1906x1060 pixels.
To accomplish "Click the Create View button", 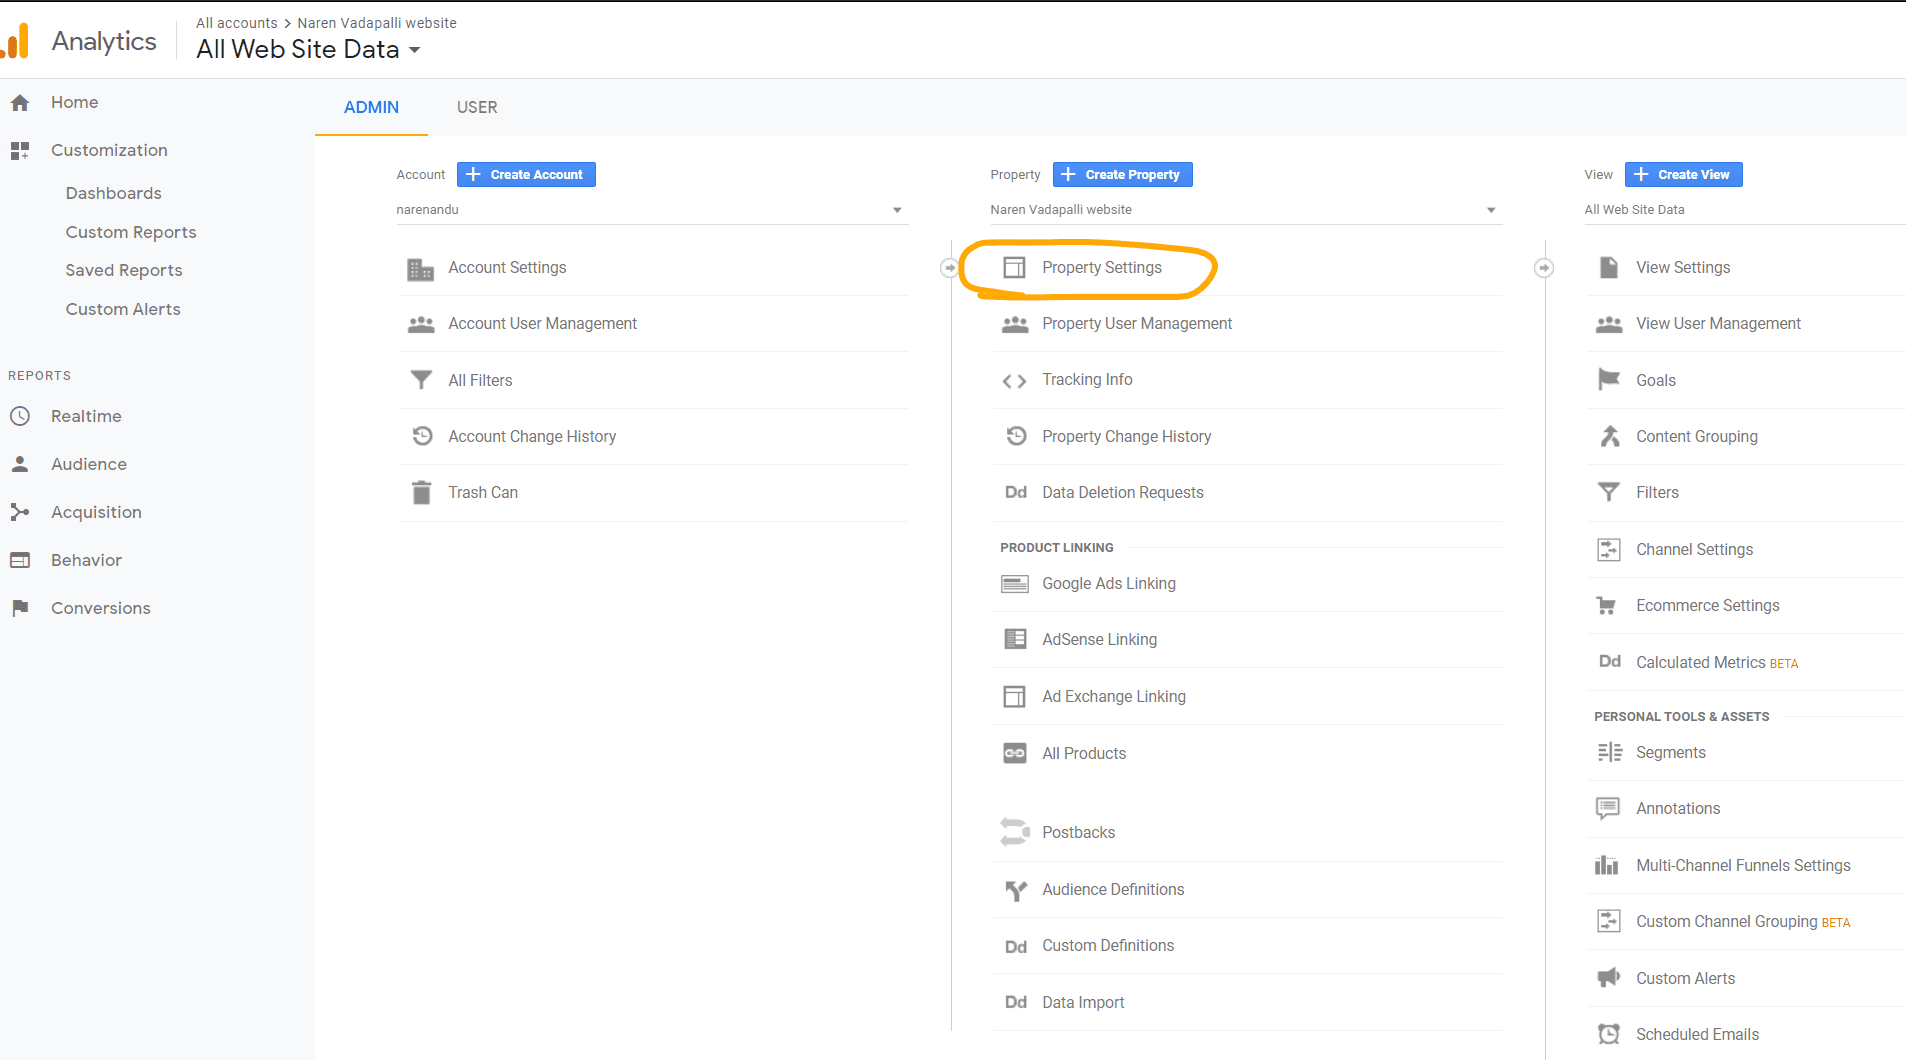I will pyautogui.click(x=1684, y=174).
